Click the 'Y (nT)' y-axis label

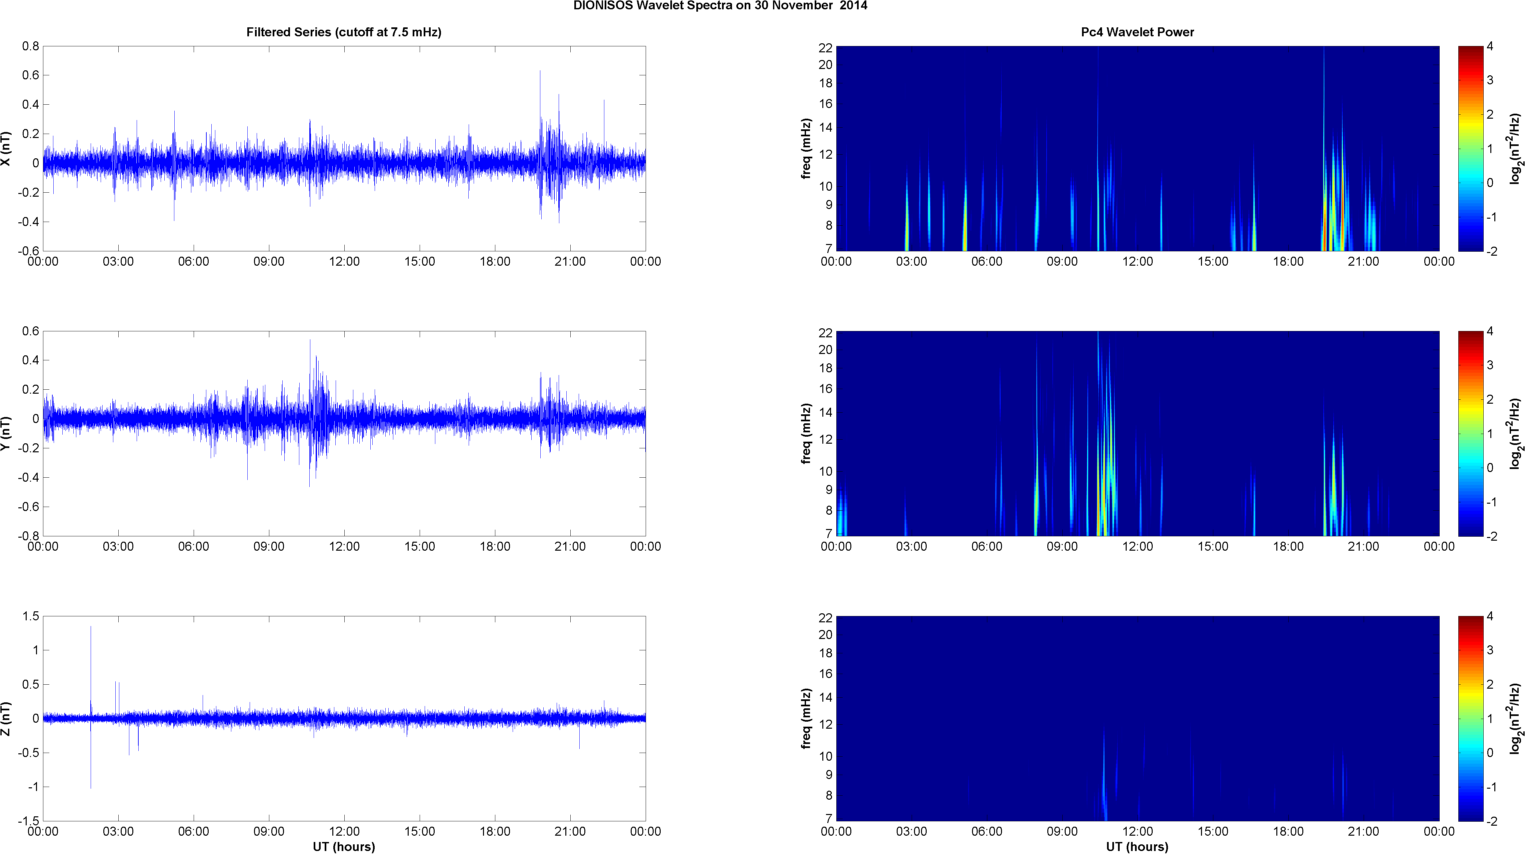[x=7, y=433]
